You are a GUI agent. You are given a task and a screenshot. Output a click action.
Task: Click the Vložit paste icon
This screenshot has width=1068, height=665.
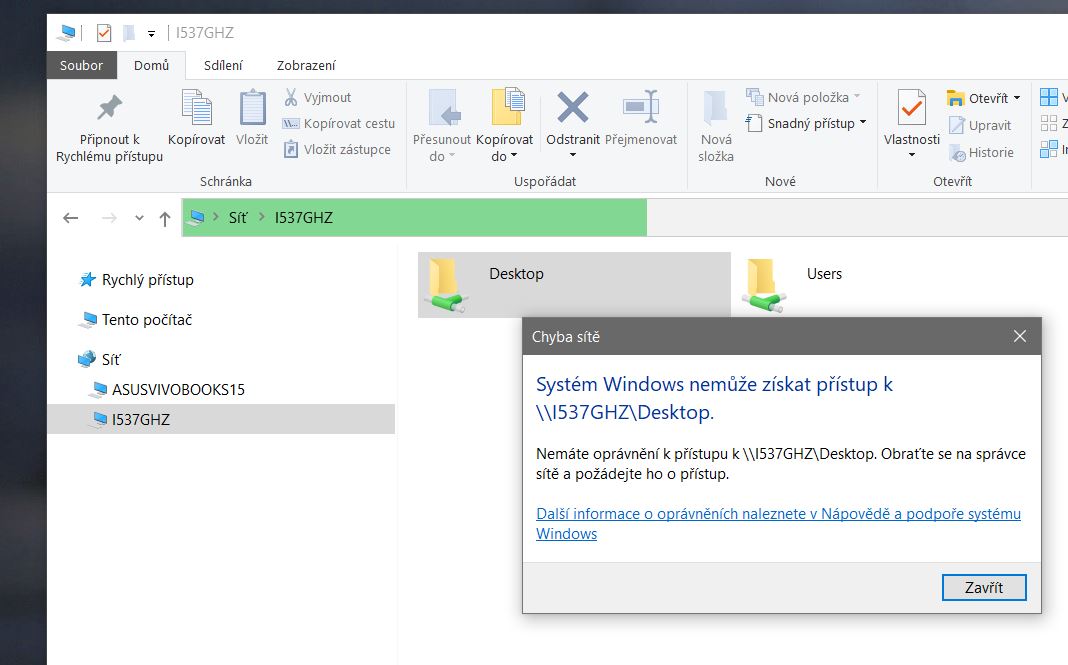[252, 108]
